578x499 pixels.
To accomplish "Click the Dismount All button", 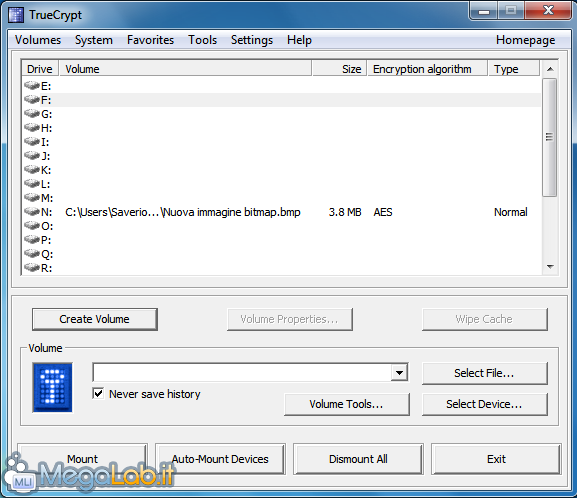I will 358,459.
